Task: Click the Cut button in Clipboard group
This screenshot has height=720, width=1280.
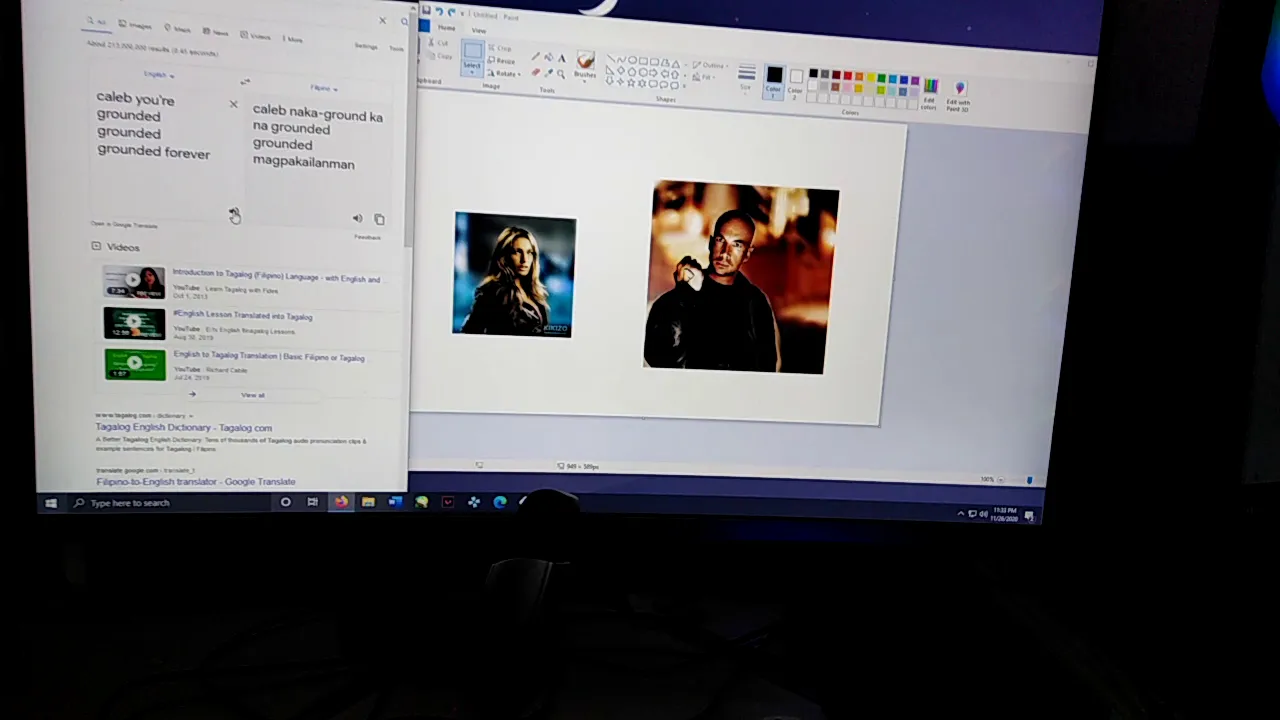Action: 439,43
